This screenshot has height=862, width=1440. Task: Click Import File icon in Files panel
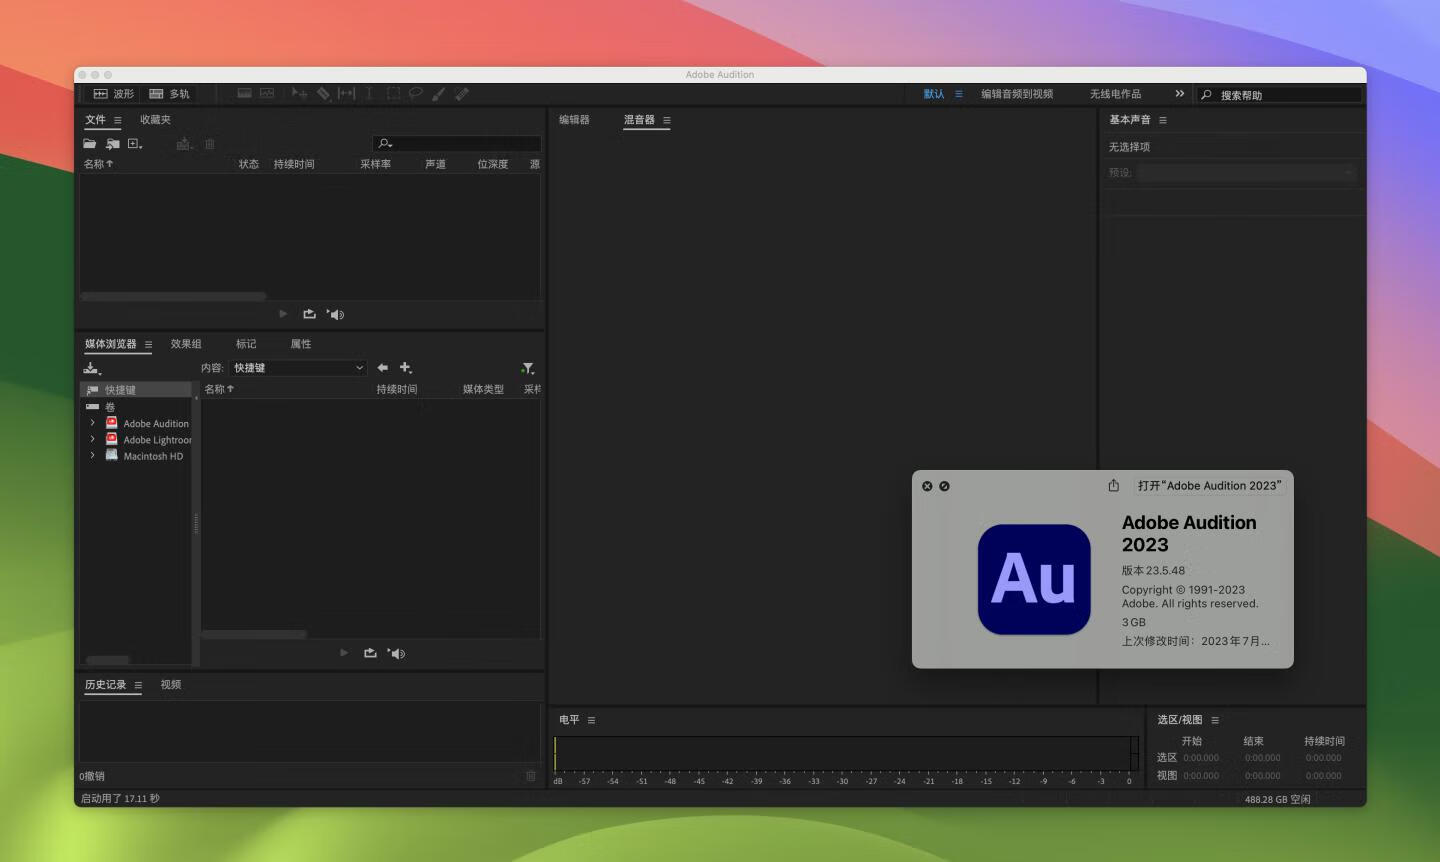click(113, 144)
